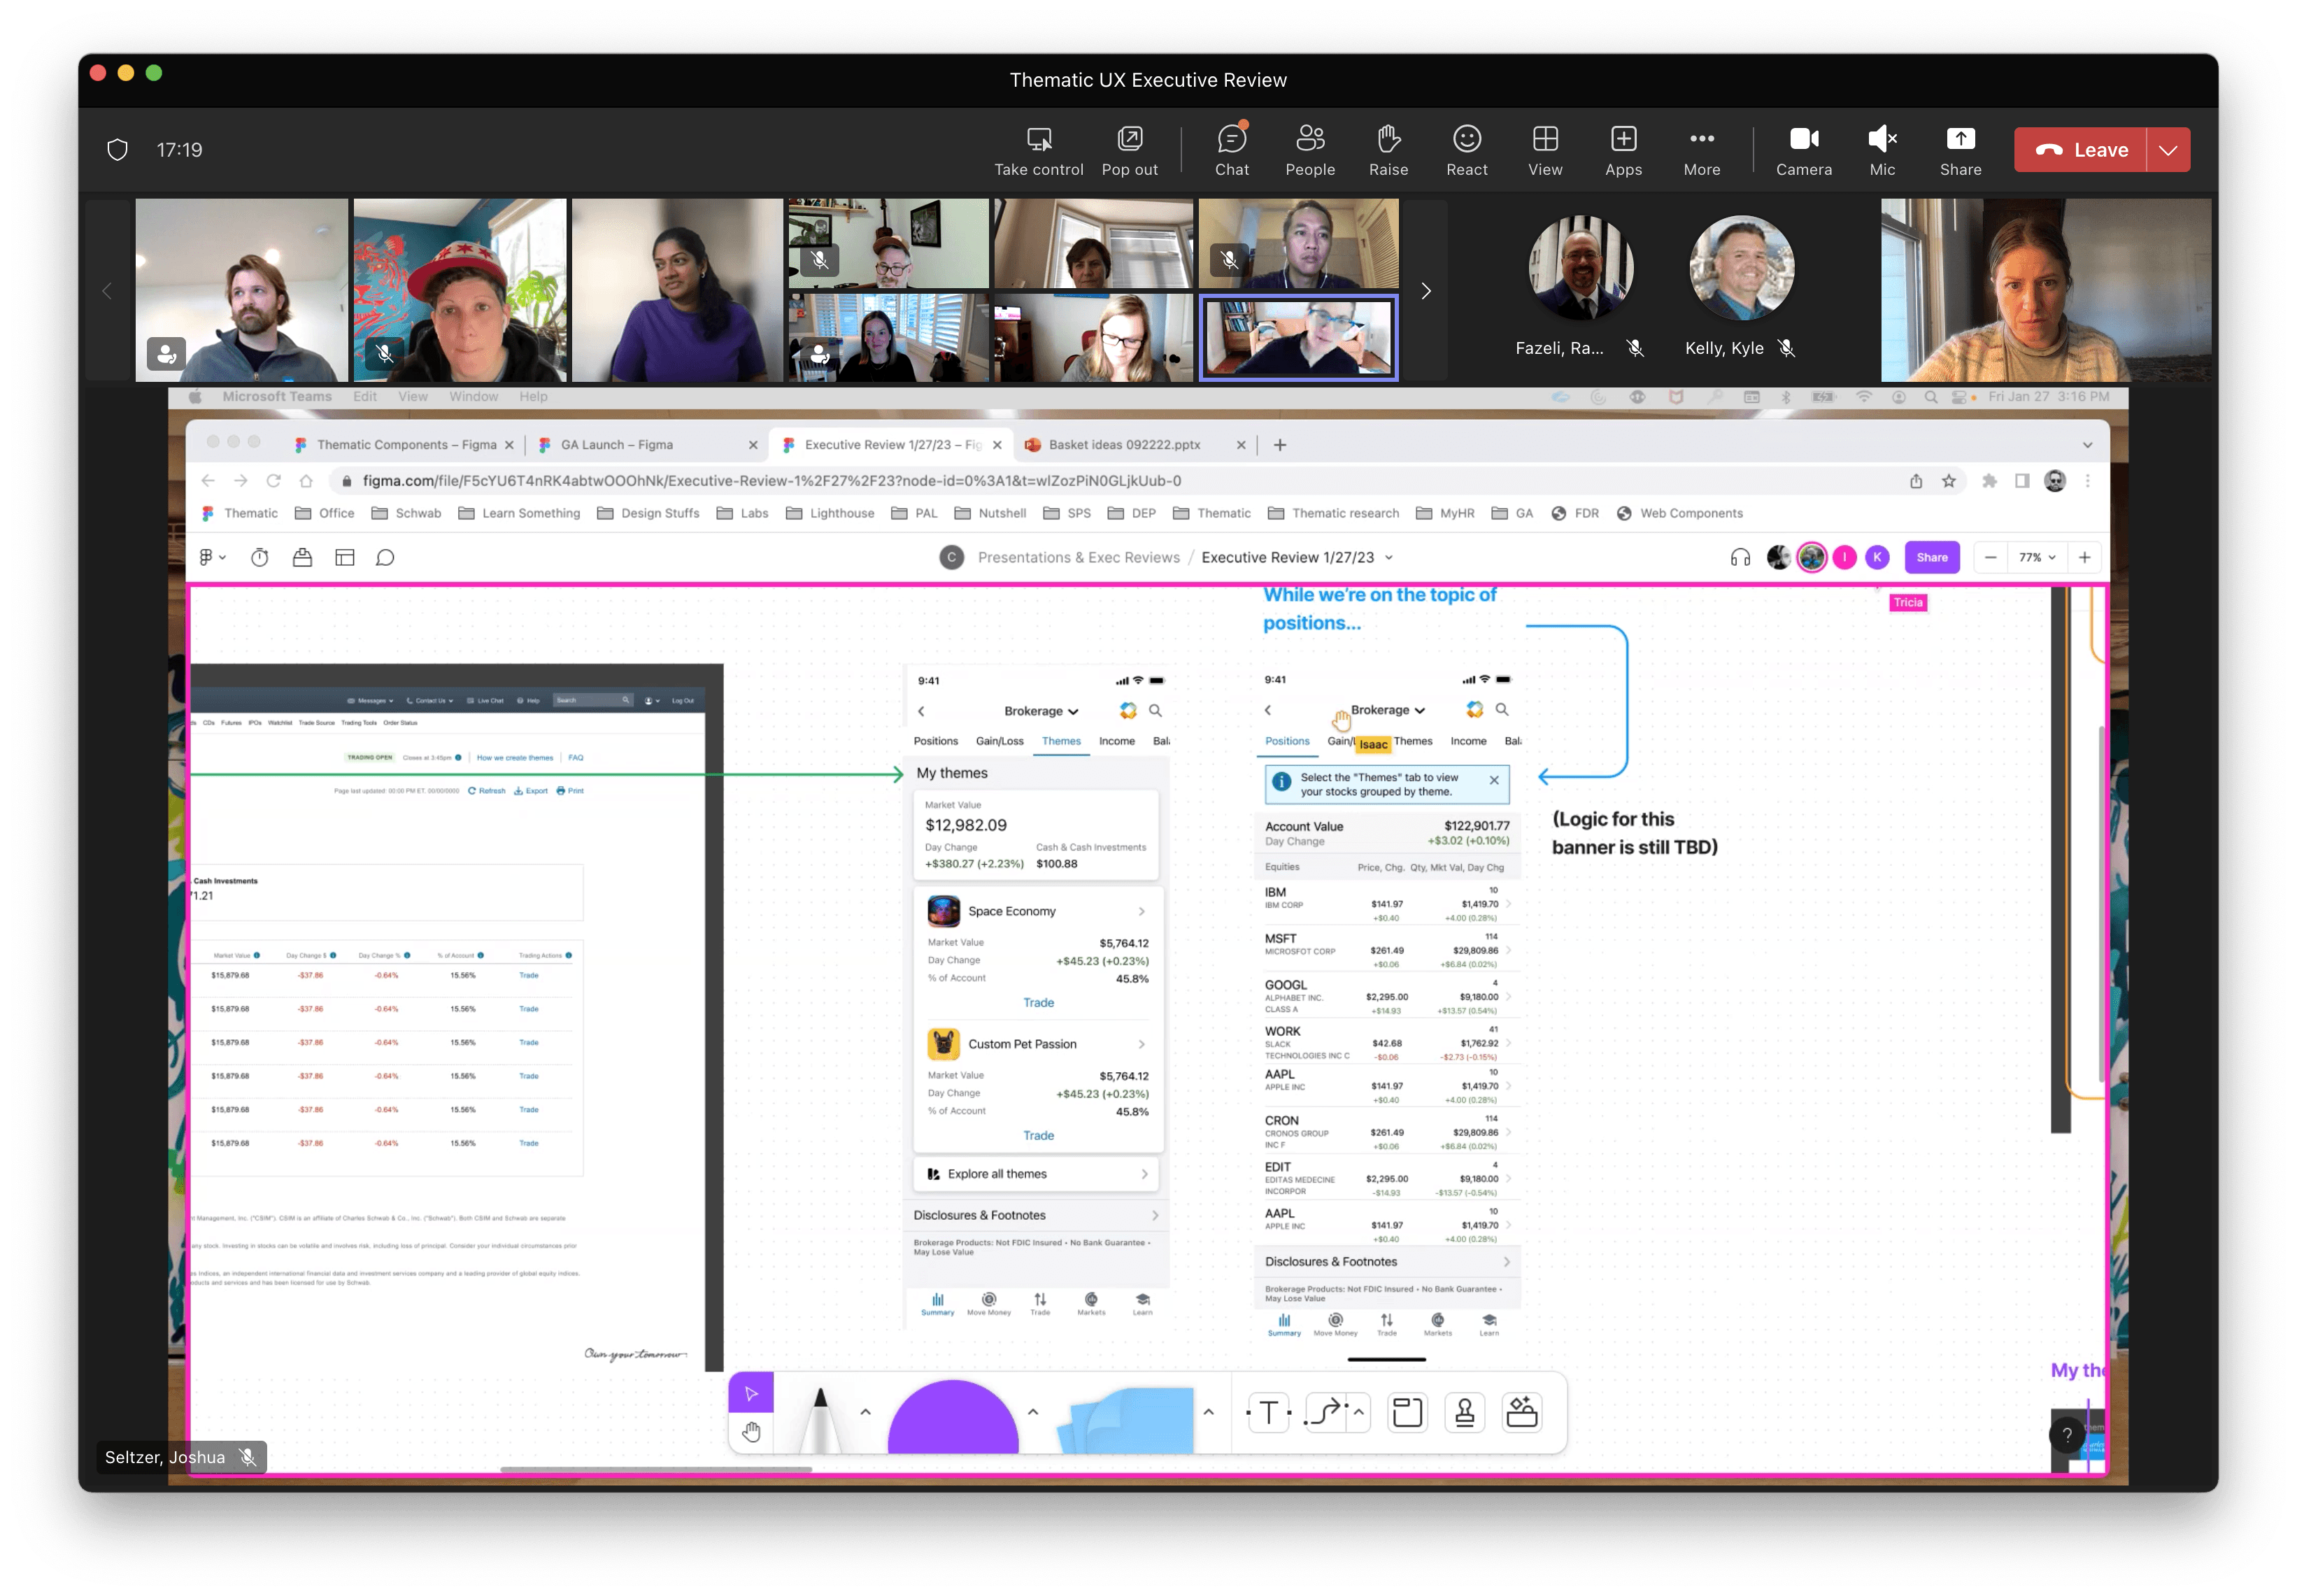
Task: Open the Chat panel
Action: [x=1231, y=150]
